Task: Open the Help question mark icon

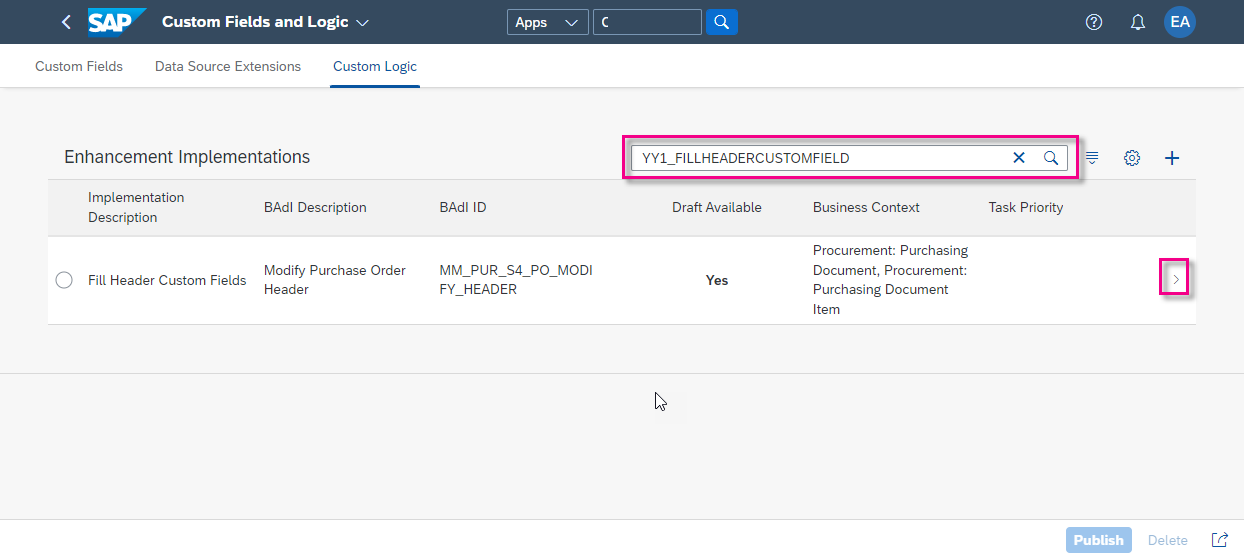Action: pyautogui.click(x=1094, y=22)
